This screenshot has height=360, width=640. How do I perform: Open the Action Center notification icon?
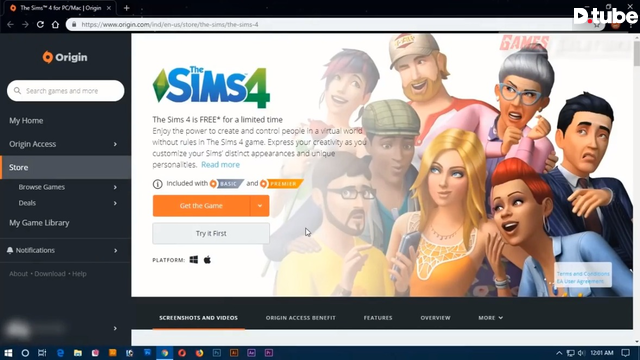626,353
